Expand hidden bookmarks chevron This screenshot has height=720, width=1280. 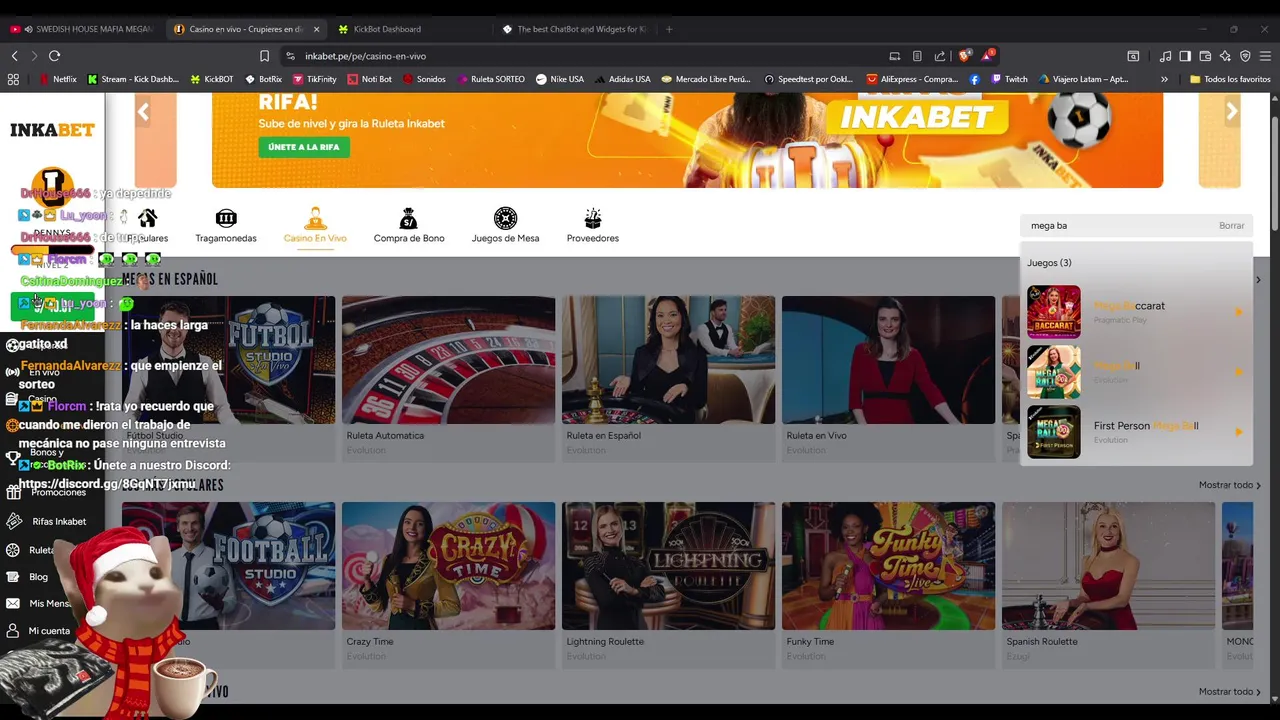(x=1164, y=79)
